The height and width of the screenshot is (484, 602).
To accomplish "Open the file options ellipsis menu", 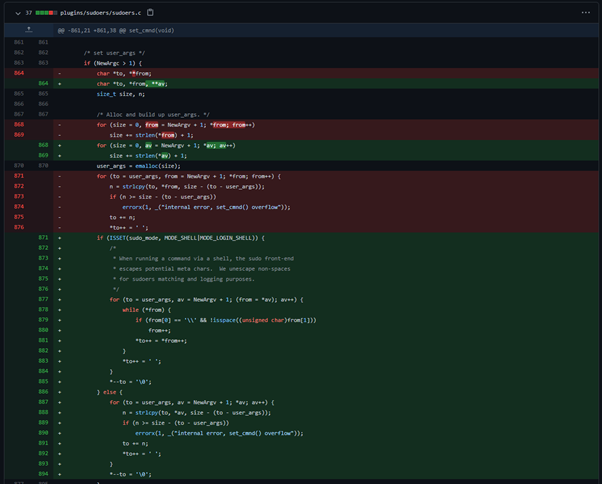I will pyautogui.click(x=586, y=13).
